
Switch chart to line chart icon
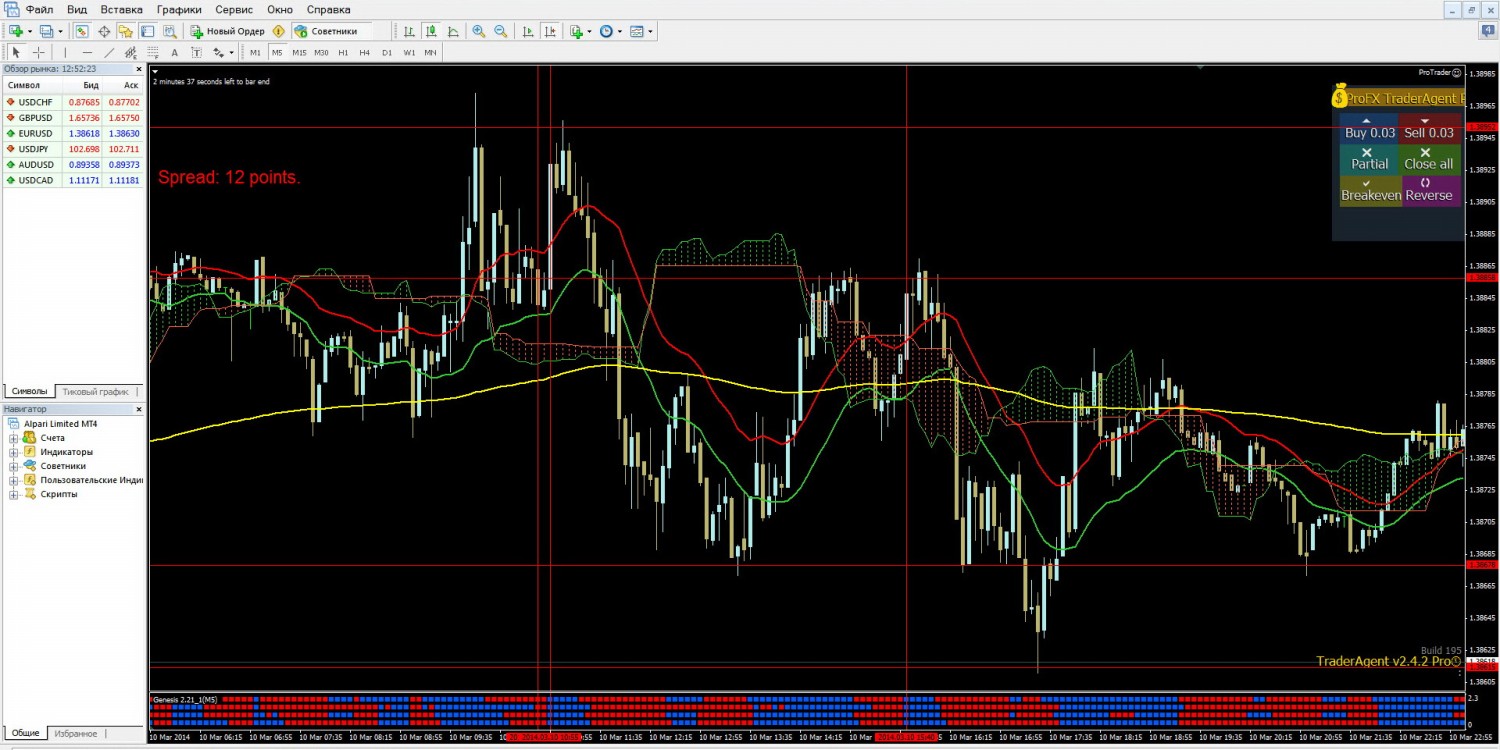453,31
